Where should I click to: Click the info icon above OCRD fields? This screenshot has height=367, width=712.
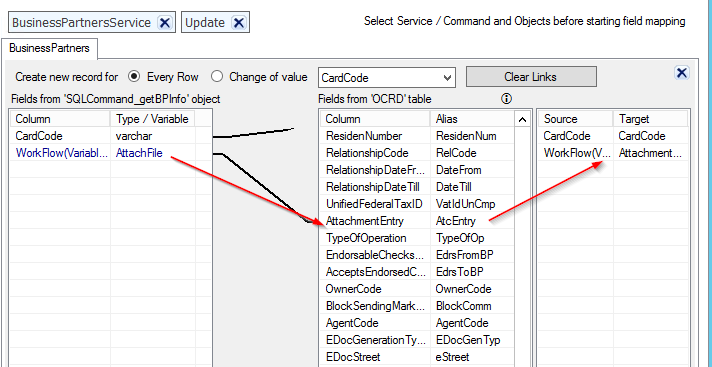pyautogui.click(x=506, y=99)
